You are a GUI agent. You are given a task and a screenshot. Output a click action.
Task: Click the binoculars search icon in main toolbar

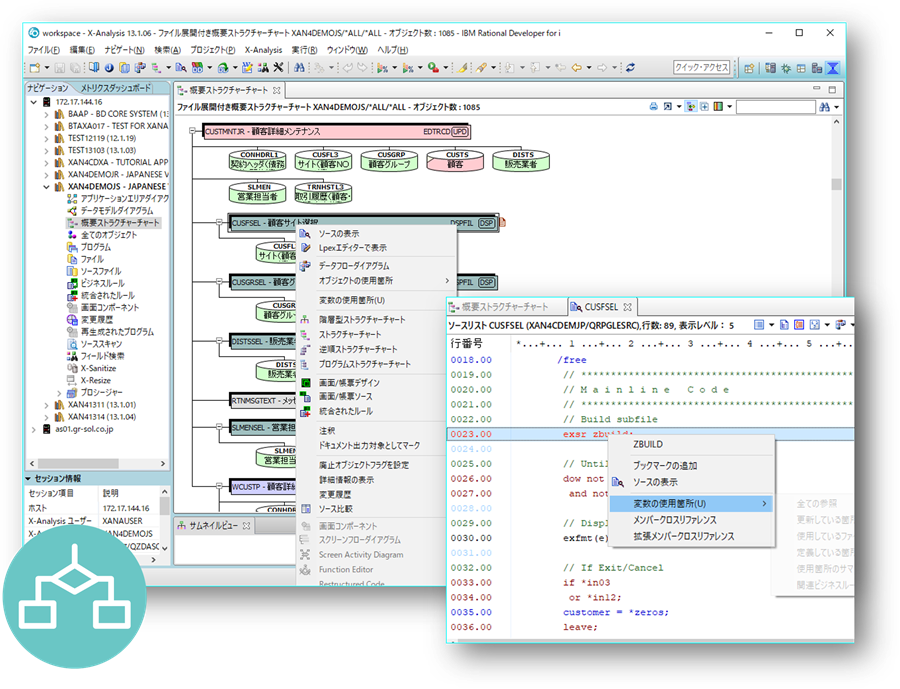299,68
